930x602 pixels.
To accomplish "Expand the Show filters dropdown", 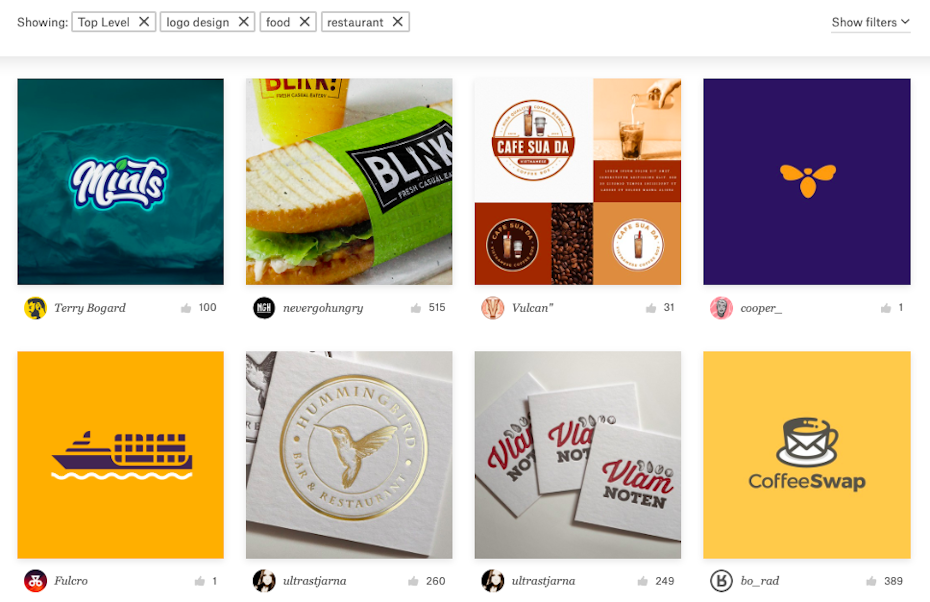I will click(x=870, y=23).
